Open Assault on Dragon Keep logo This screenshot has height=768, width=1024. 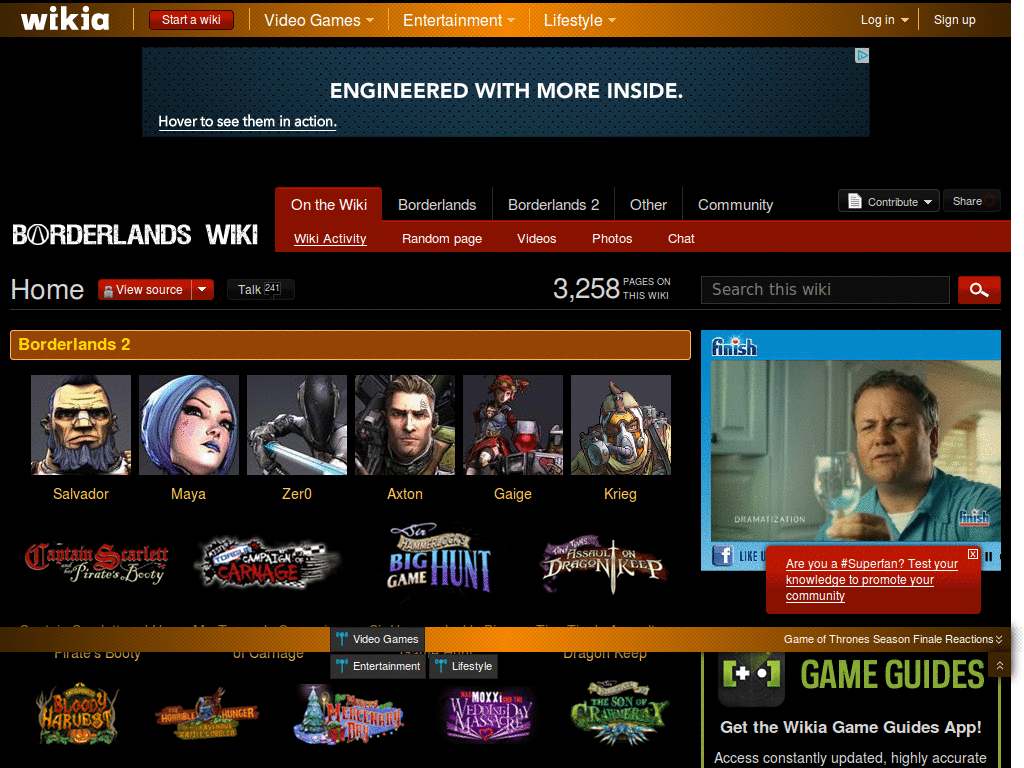tap(605, 565)
